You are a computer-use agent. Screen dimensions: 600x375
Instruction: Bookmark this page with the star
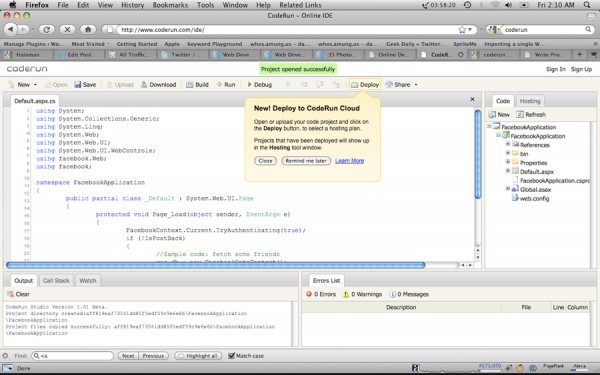pos(462,29)
